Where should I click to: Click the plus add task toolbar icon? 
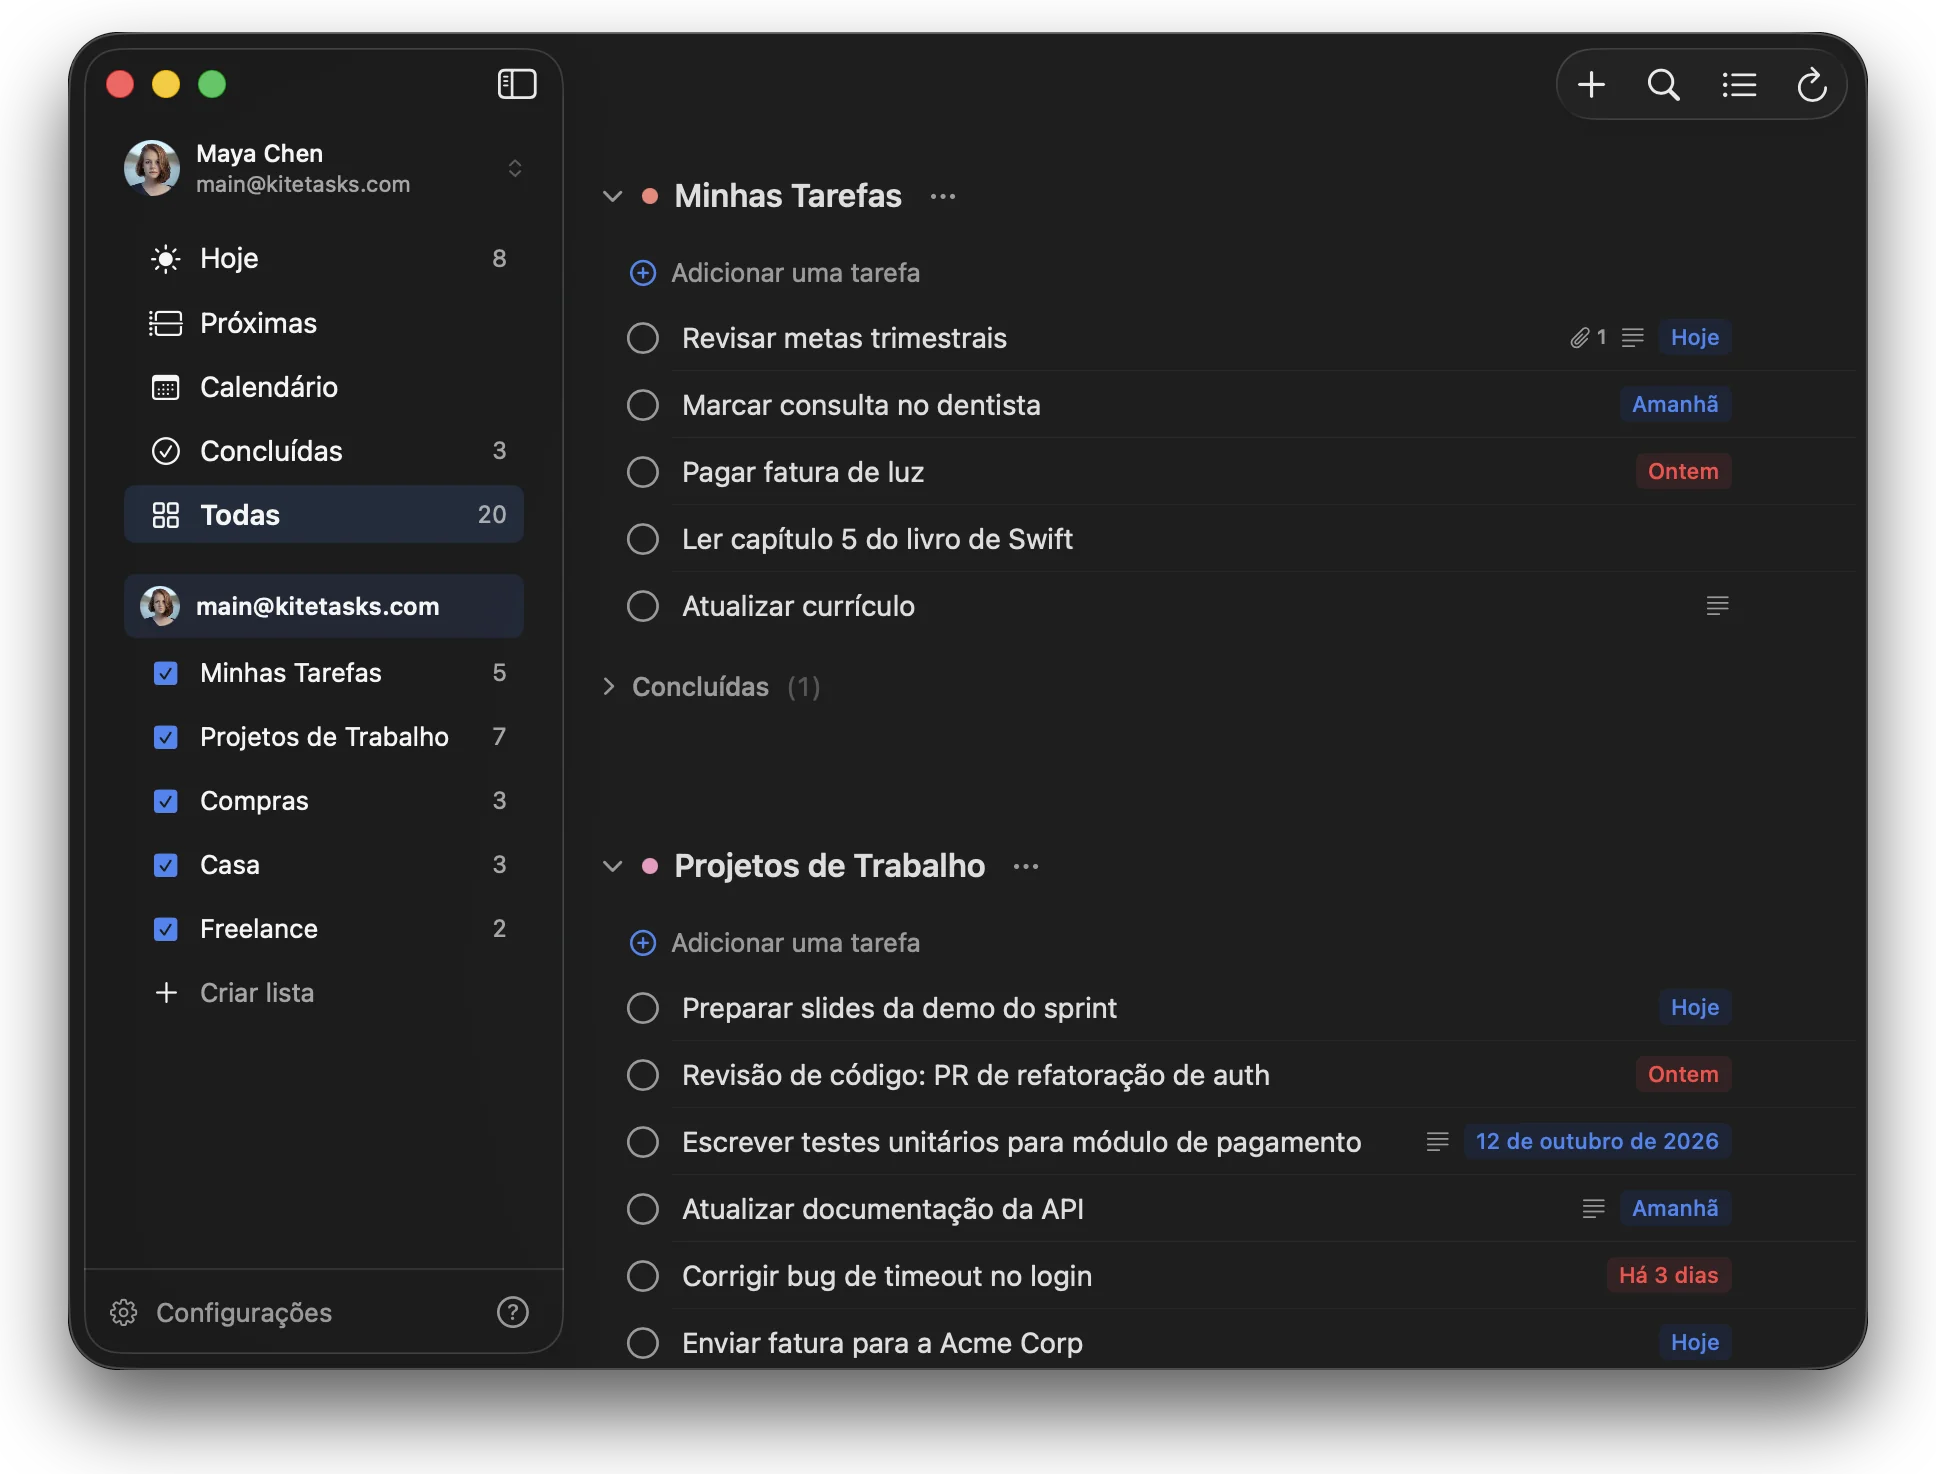coord(1591,85)
